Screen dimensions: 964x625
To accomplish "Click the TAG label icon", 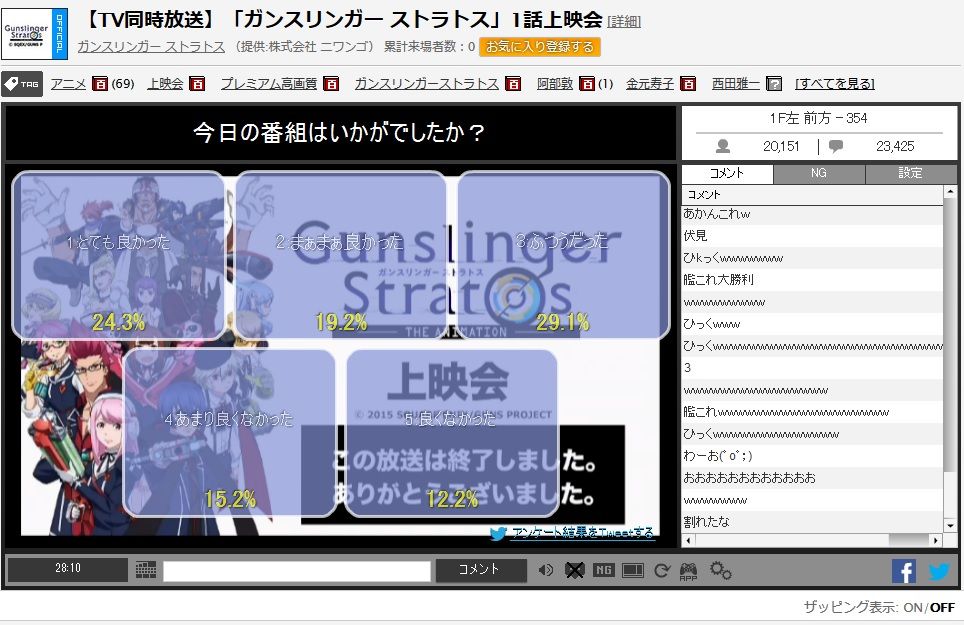I will click(22, 84).
